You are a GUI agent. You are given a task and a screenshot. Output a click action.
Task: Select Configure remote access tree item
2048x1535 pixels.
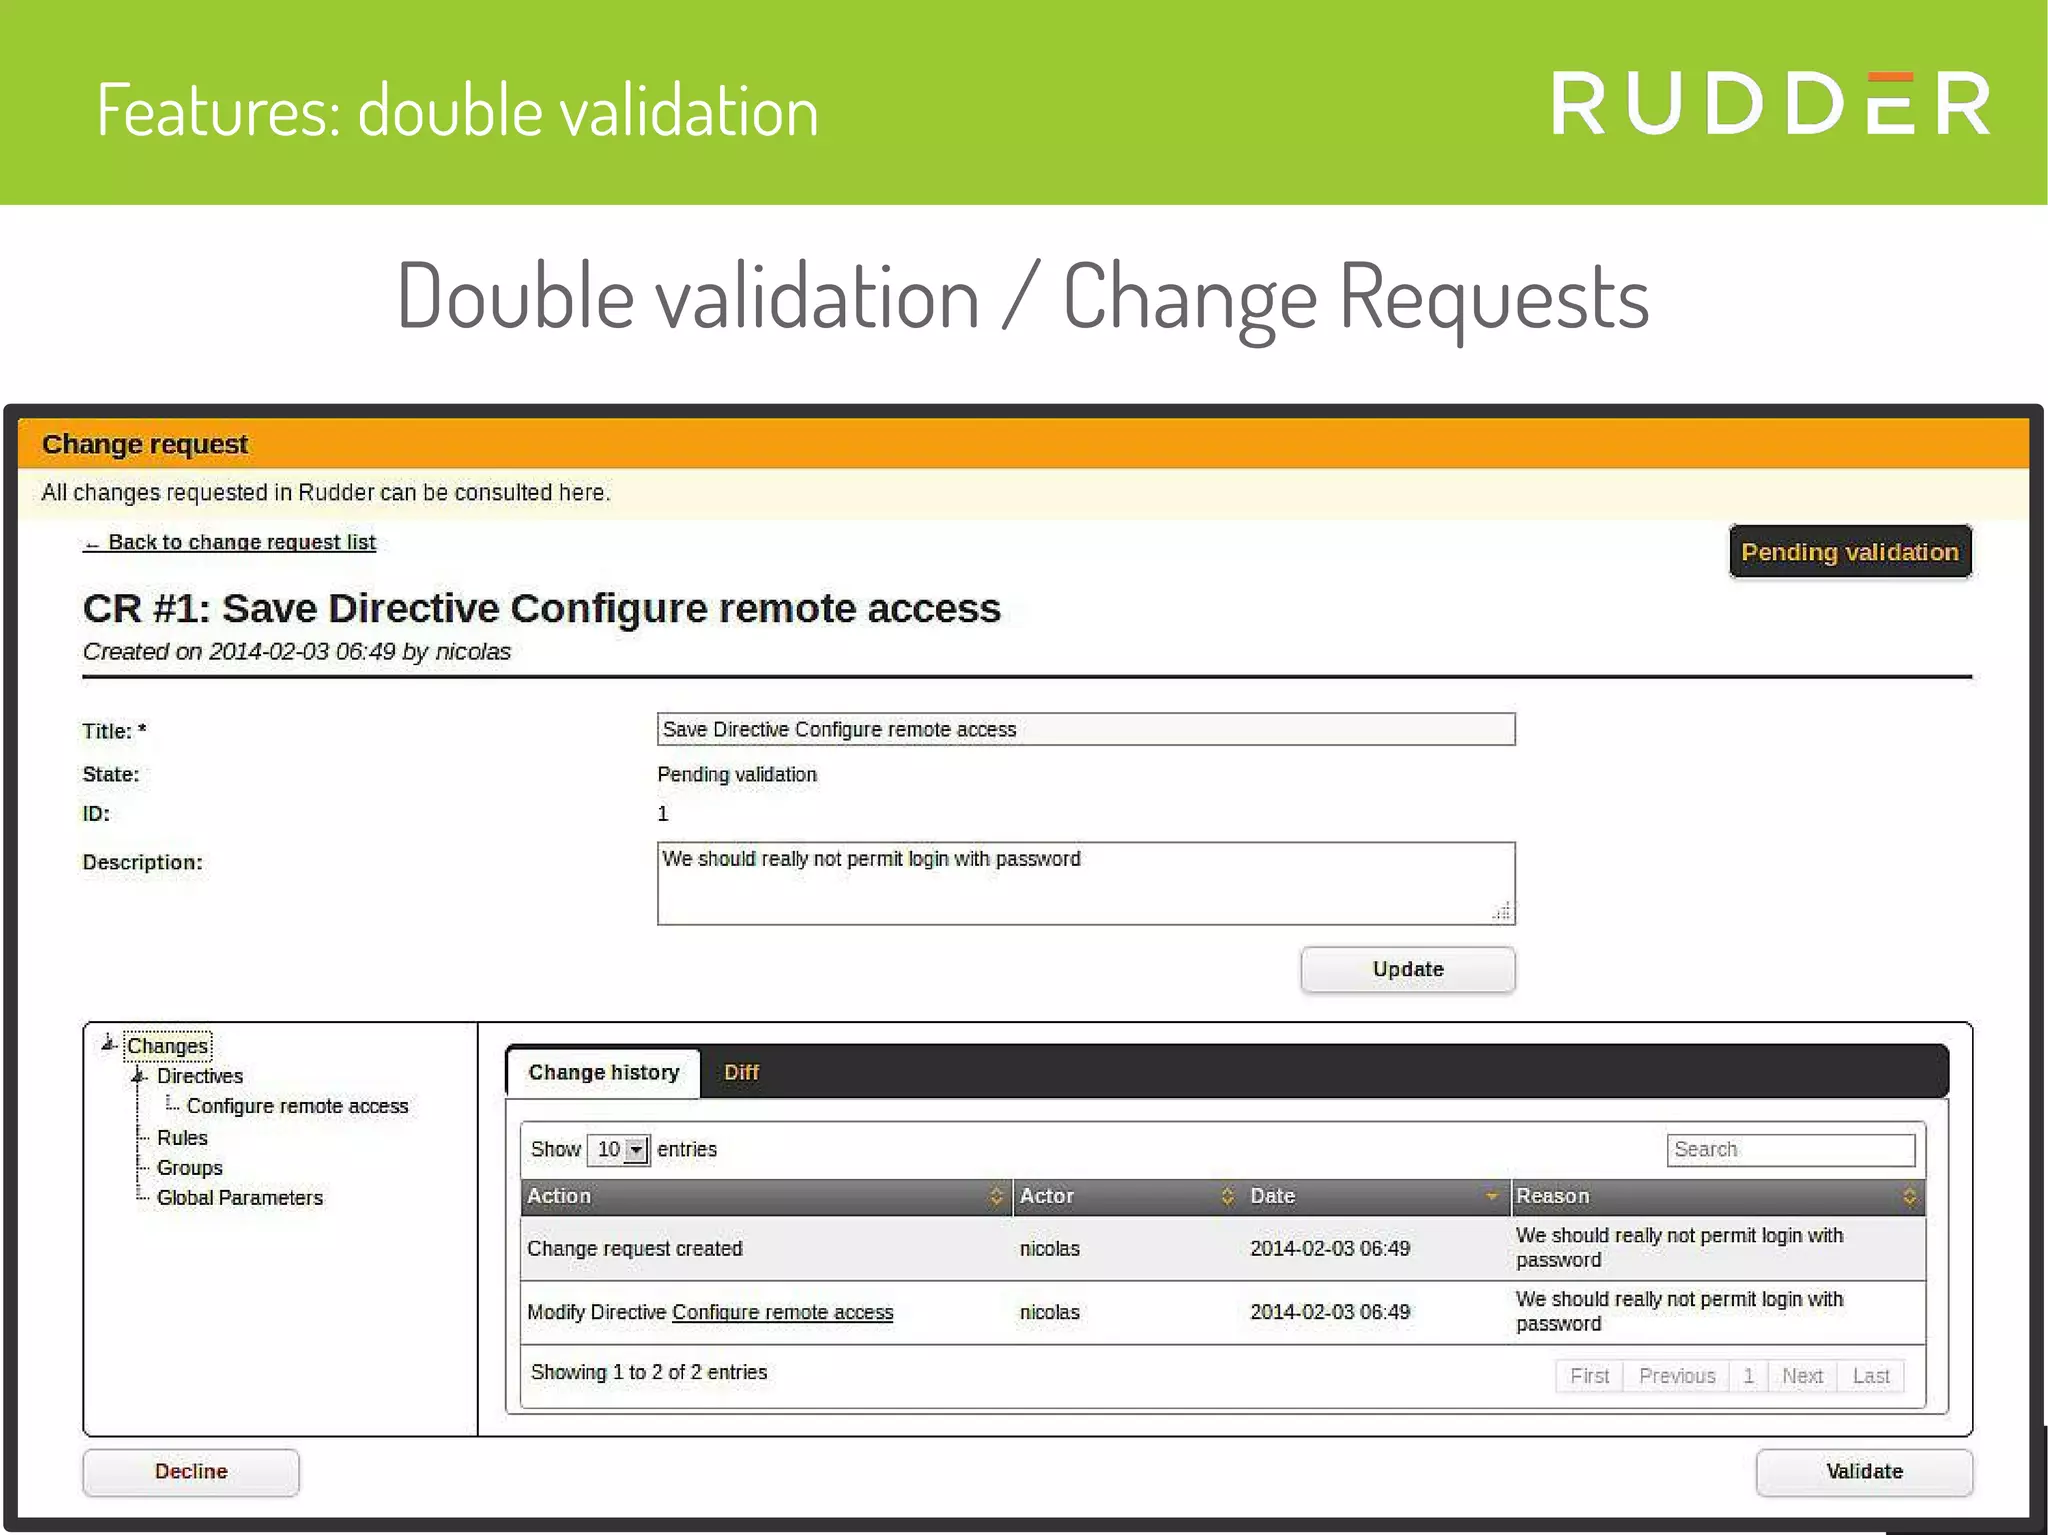point(297,1106)
